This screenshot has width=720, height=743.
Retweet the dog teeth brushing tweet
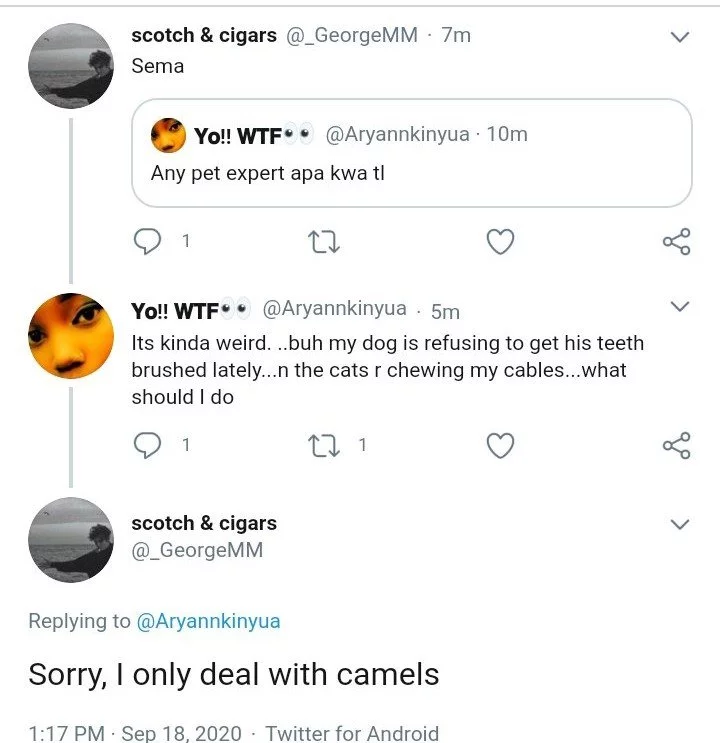(x=324, y=446)
